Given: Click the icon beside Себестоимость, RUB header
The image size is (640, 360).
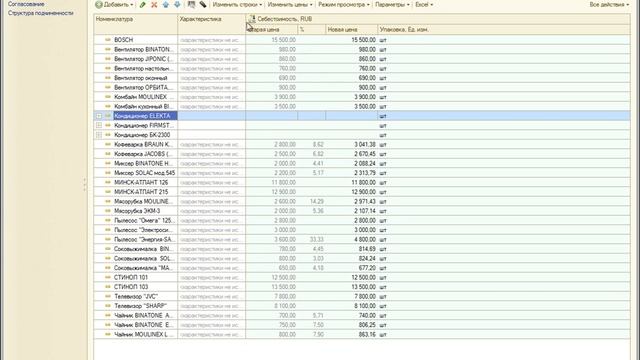Looking at the screenshot, I should point(252,19).
